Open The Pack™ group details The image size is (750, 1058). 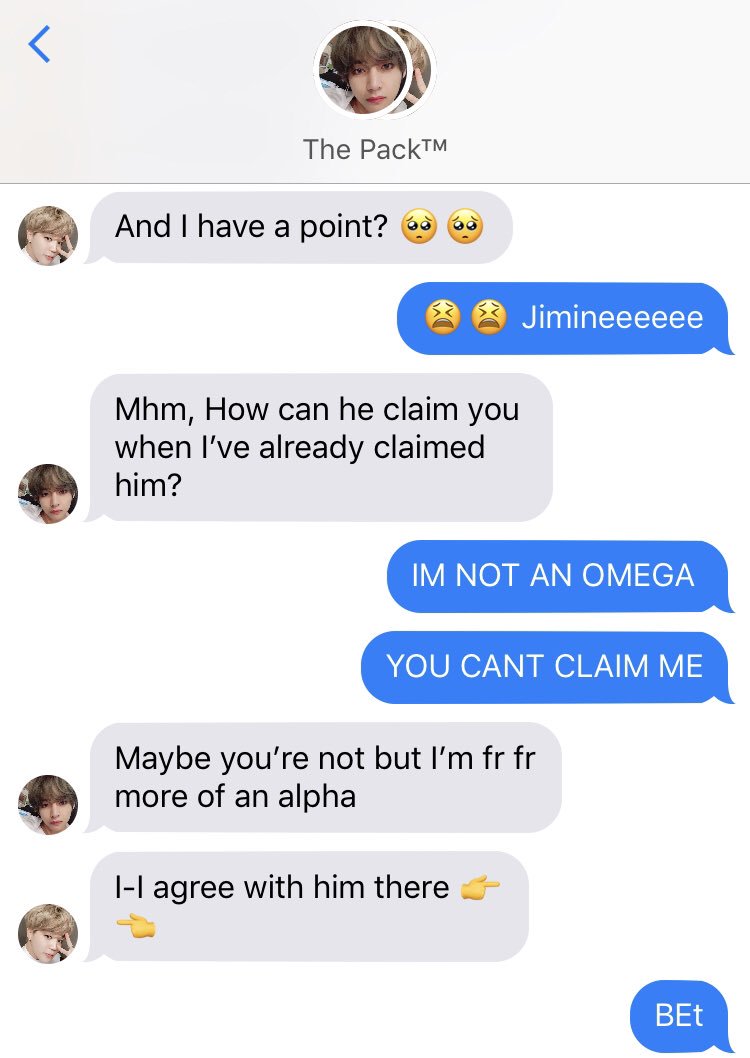click(375, 149)
